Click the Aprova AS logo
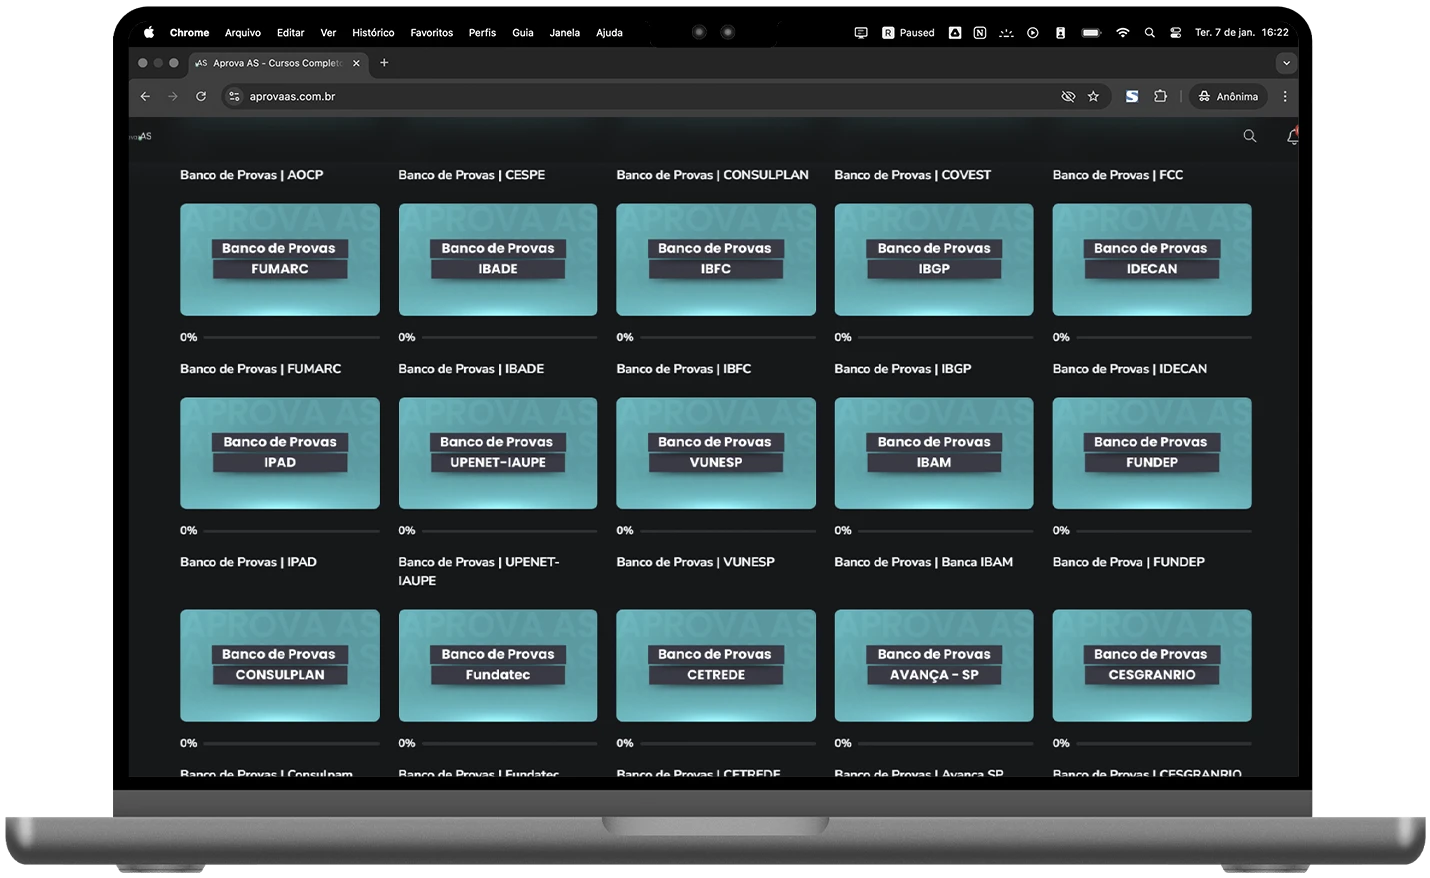The height and width of the screenshot is (878, 1430). click(141, 136)
